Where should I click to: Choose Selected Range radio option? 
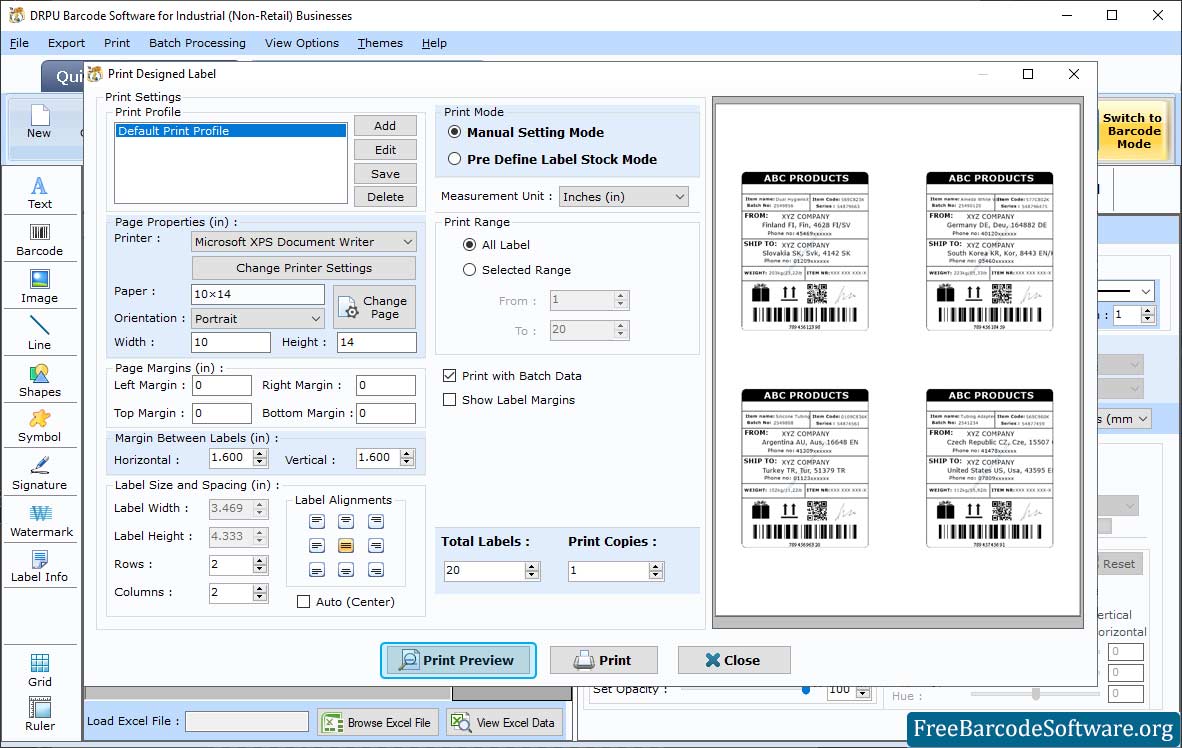pos(469,270)
